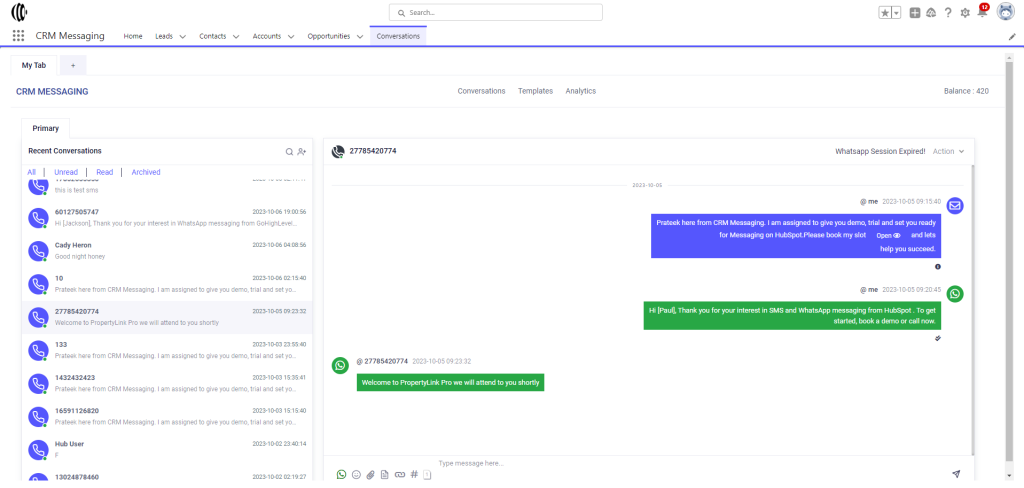Open the Opportunities tab
The height and width of the screenshot is (488, 1024).
tap(328, 37)
